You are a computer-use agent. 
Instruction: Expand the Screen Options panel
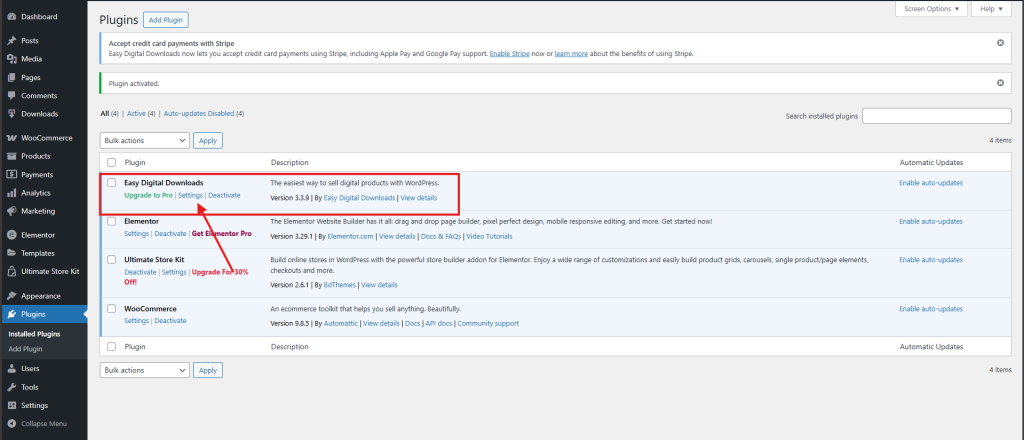coord(931,9)
